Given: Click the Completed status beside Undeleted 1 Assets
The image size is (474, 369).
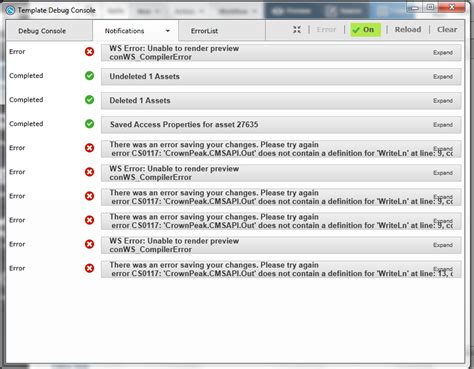Looking at the screenshot, I should coord(26,76).
